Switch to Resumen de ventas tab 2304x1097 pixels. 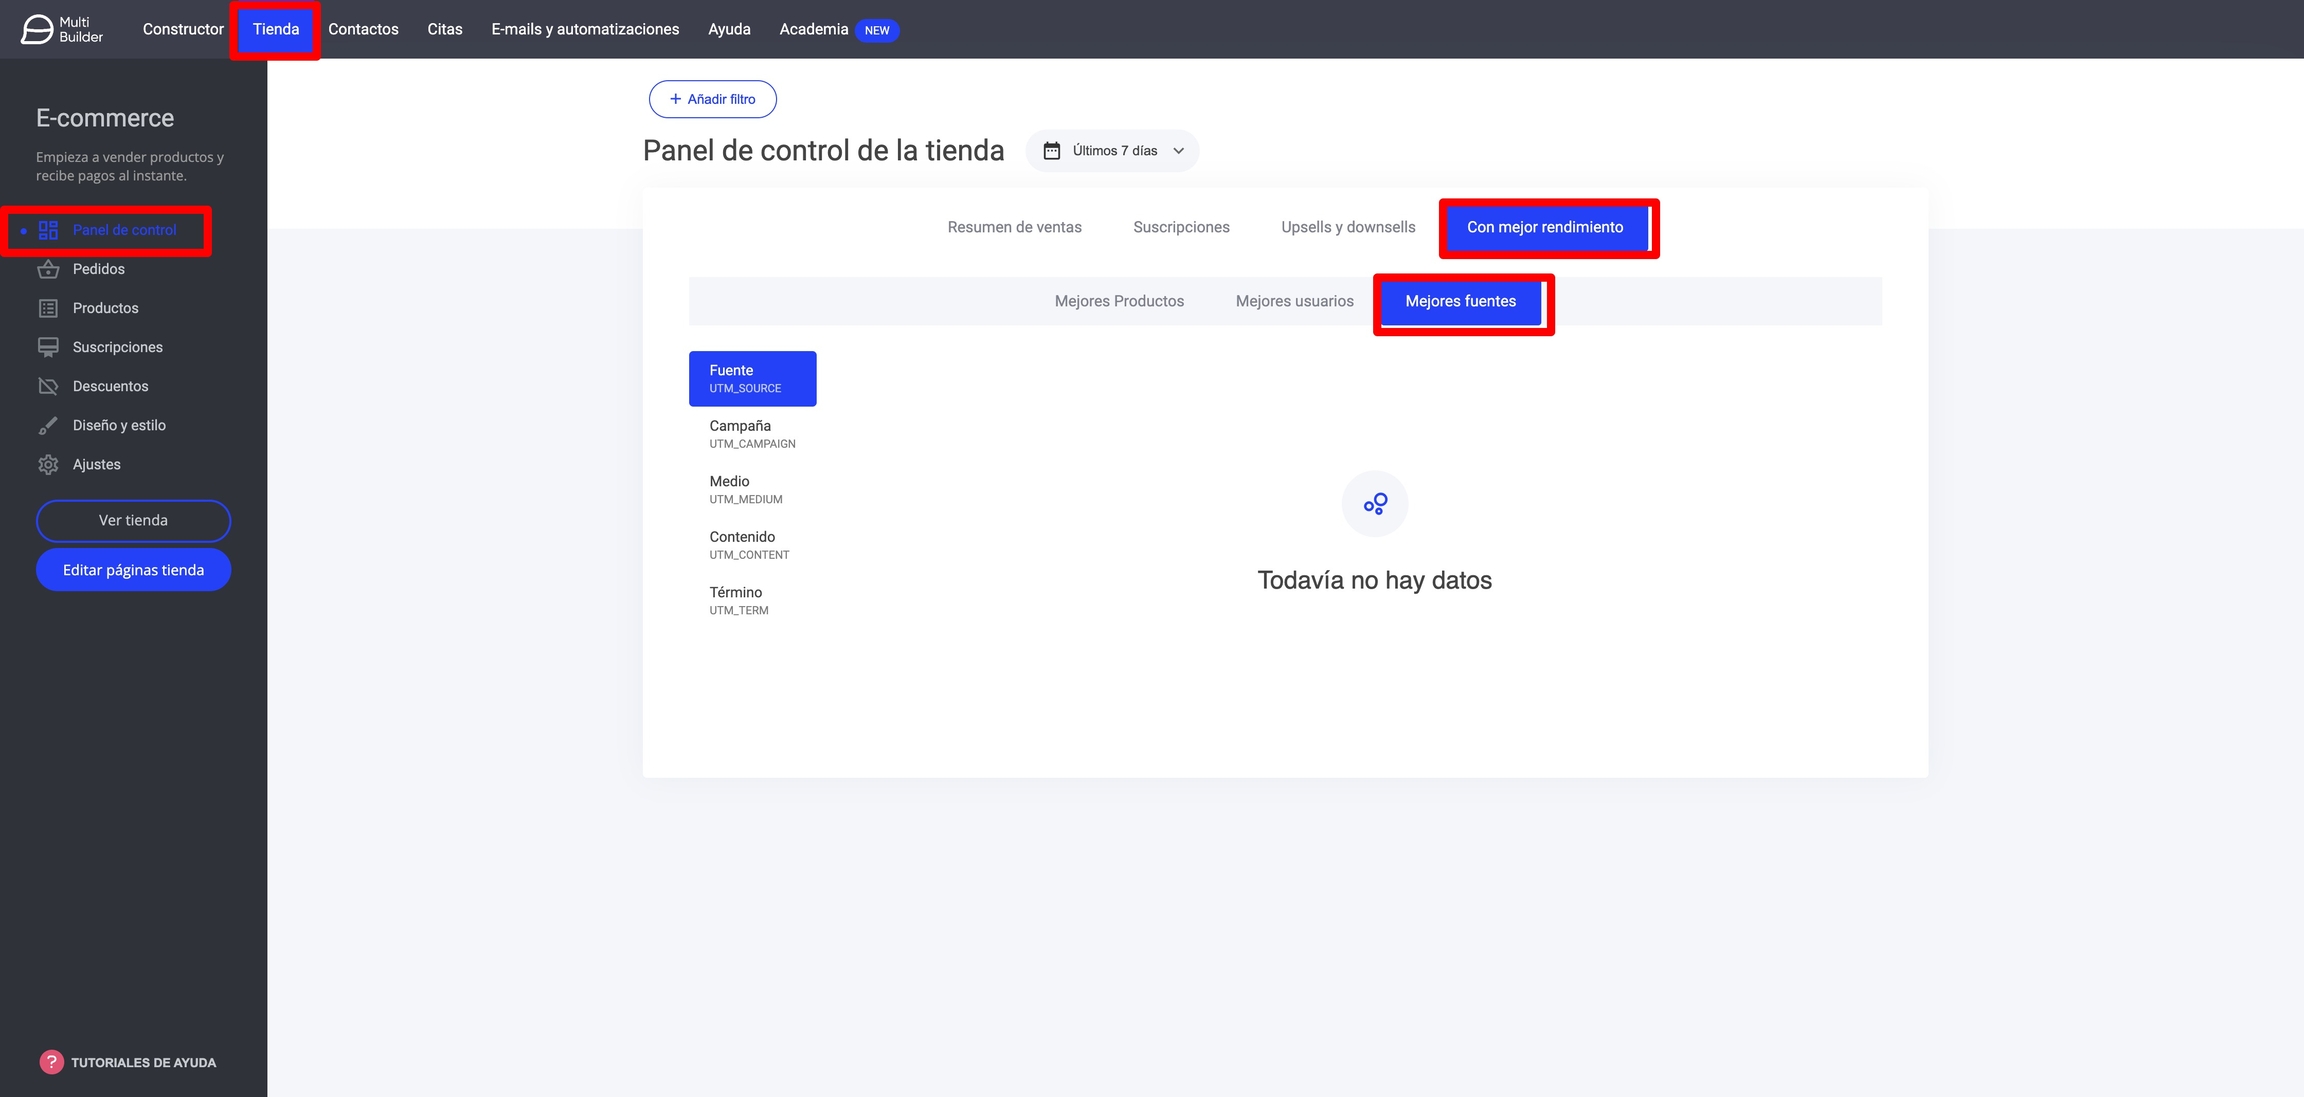pos(1014,227)
